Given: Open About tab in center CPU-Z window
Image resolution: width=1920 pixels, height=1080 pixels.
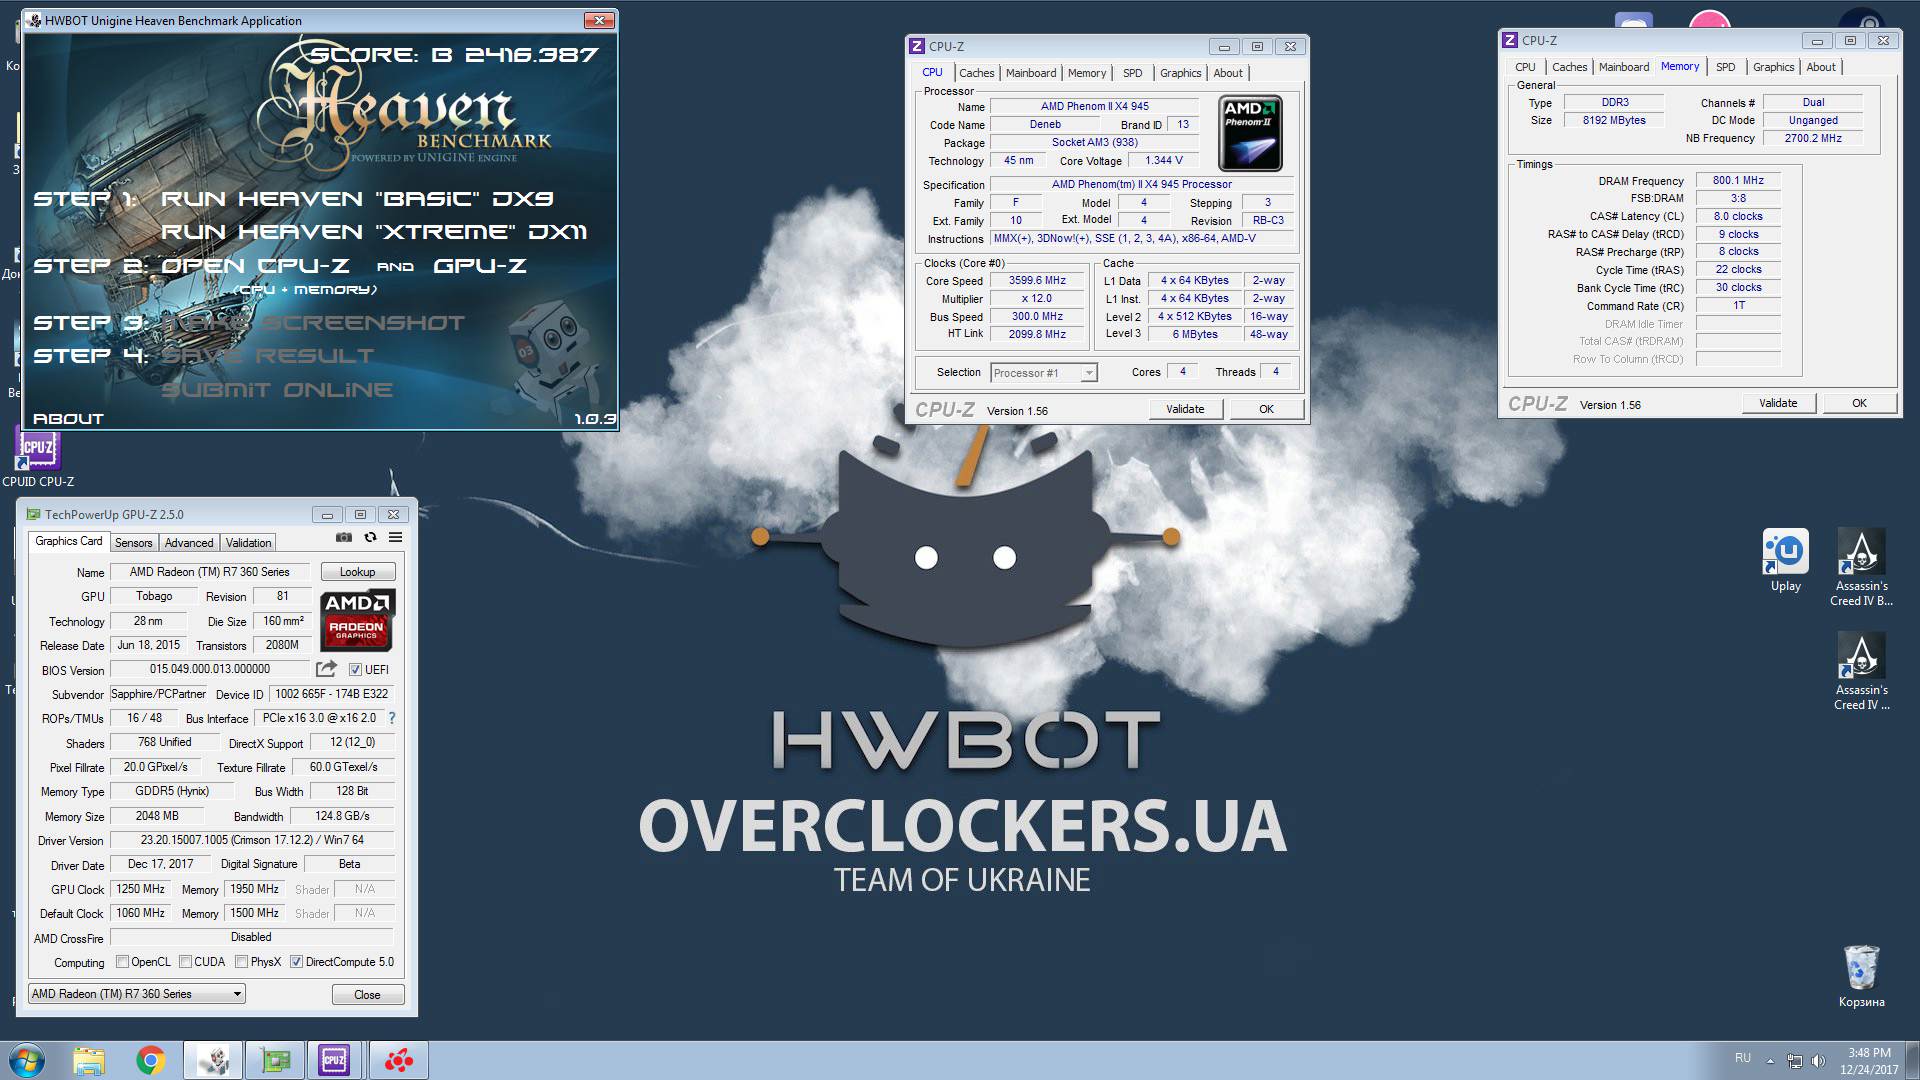Looking at the screenshot, I should [x=1228, y=73].
